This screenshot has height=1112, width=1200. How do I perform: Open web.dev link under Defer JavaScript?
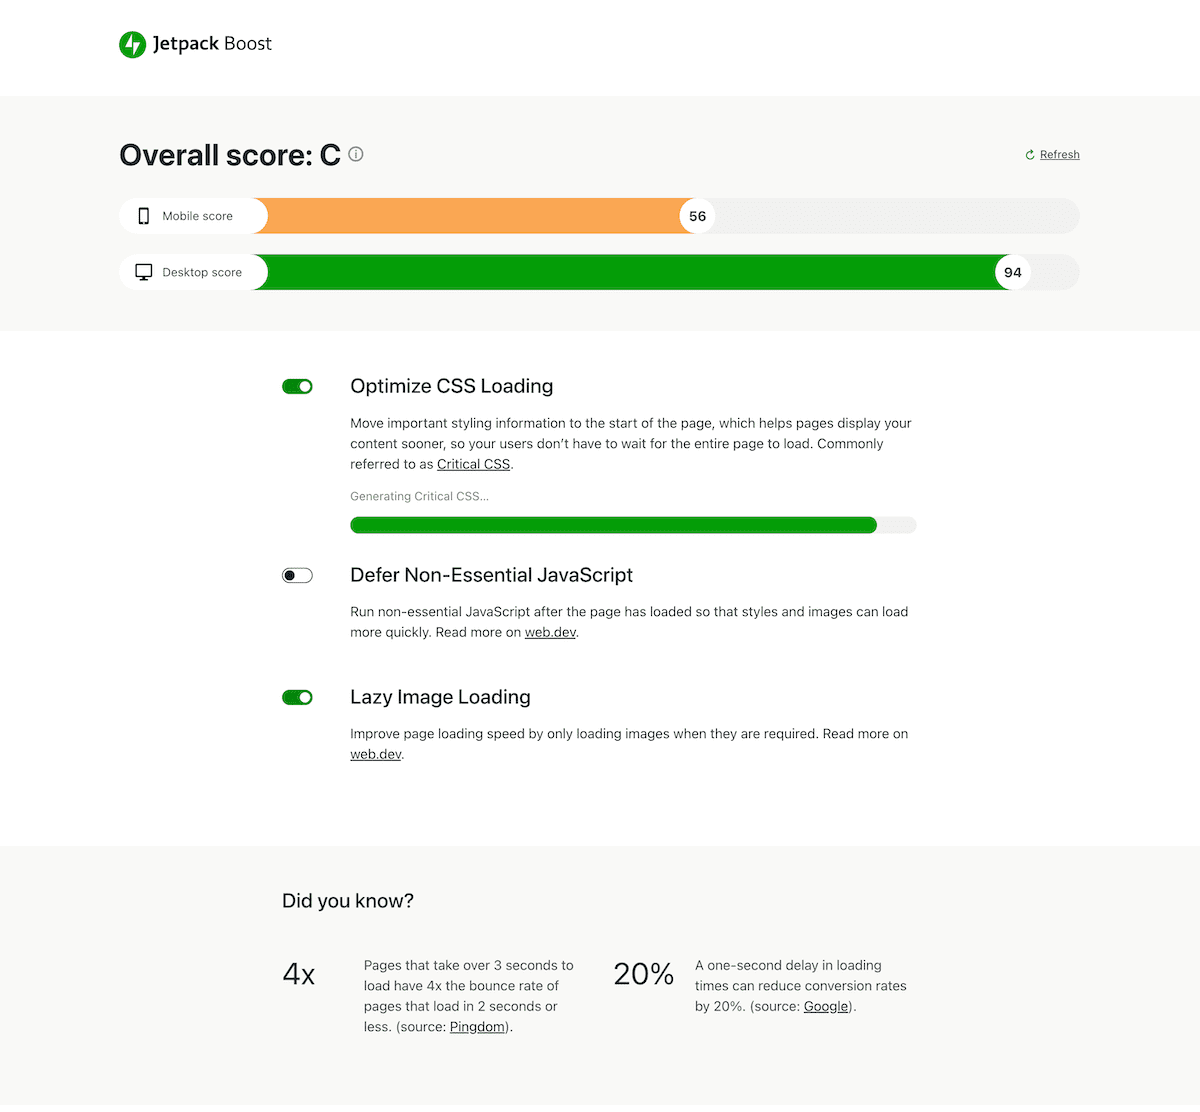550,632
